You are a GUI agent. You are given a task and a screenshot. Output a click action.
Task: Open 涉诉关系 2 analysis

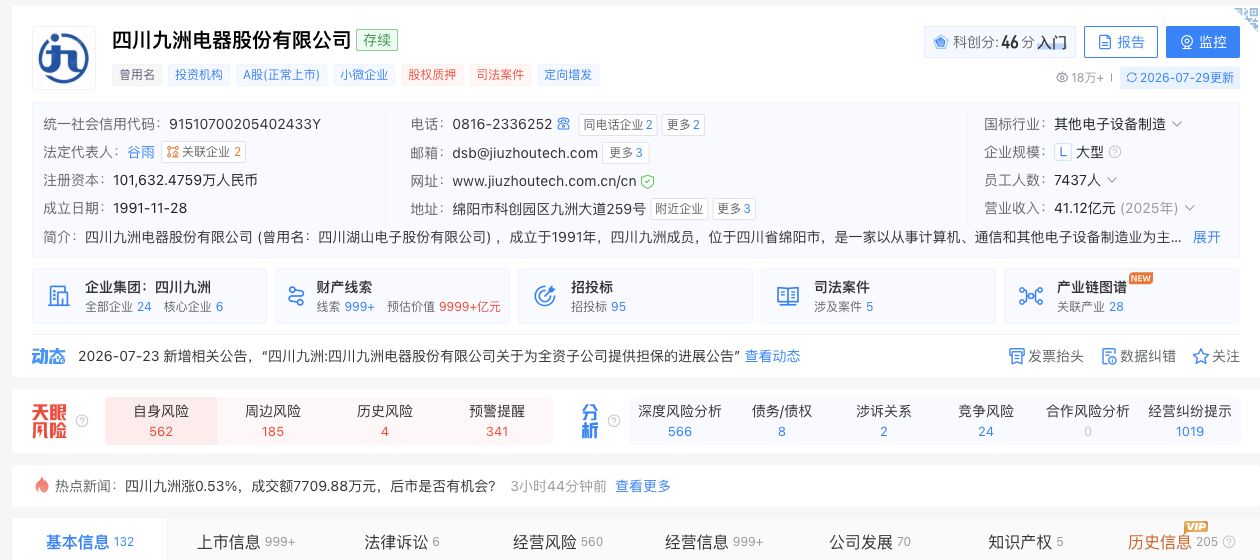[x=884, y=421]
